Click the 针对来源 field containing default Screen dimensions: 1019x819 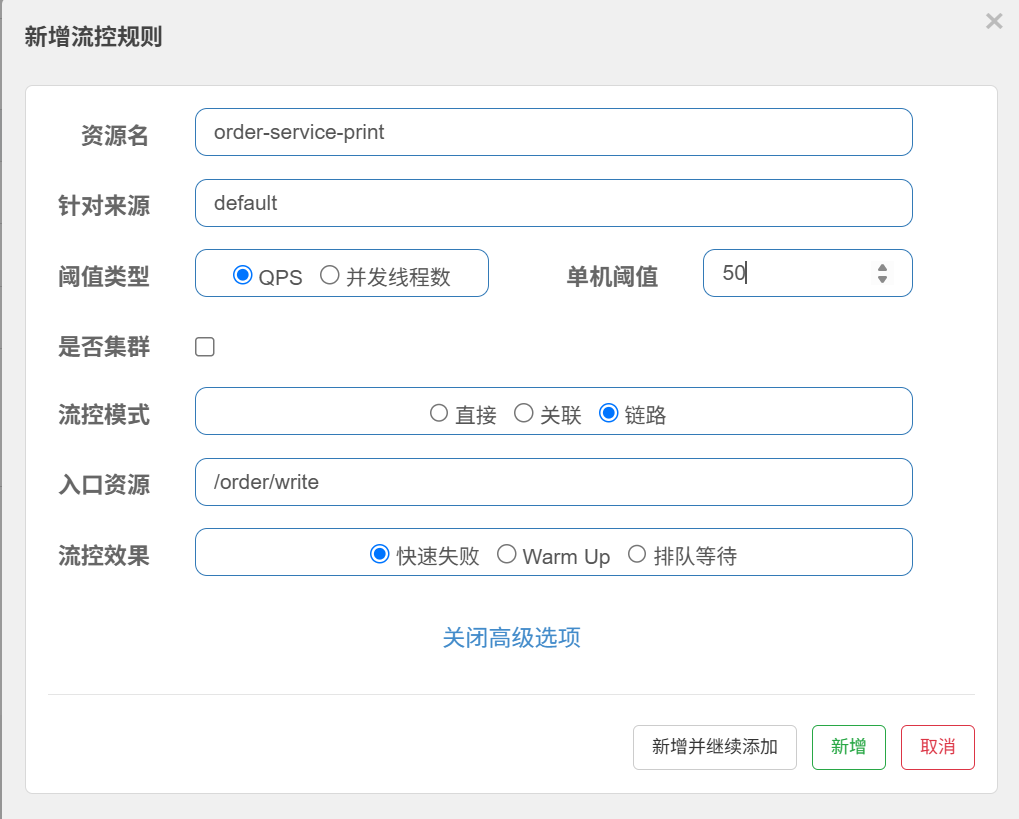coord(554,203)
